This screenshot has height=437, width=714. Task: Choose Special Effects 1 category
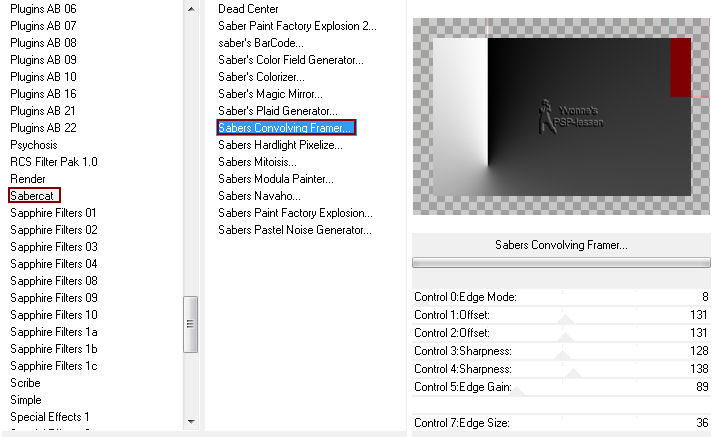(x=50, y=417)
